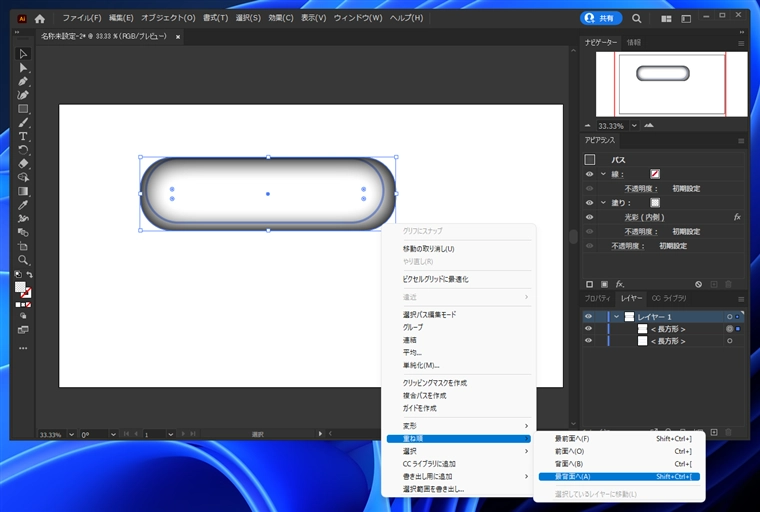Toggle visibility of the 光彩 (内側) effect
The image size is (760, 512).
[x=589, y=217]
